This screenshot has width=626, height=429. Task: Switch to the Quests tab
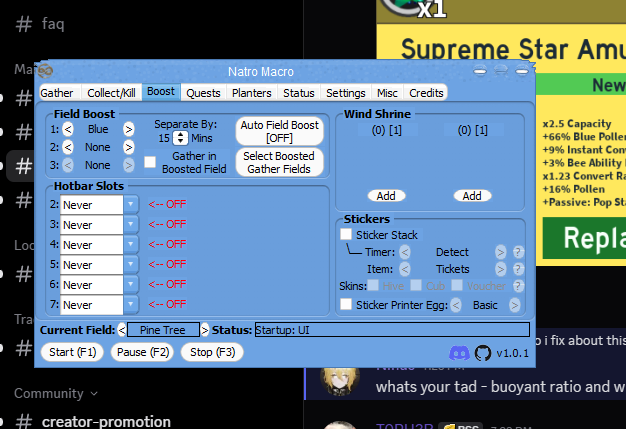[203, 93]
